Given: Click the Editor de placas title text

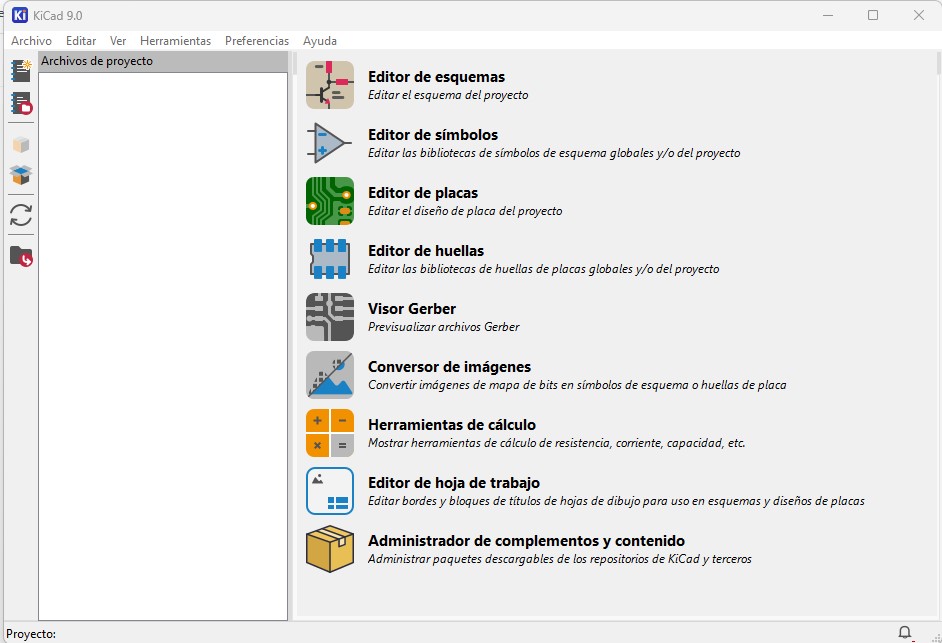Looking at the screenshot, I should [x=423, y=193].
